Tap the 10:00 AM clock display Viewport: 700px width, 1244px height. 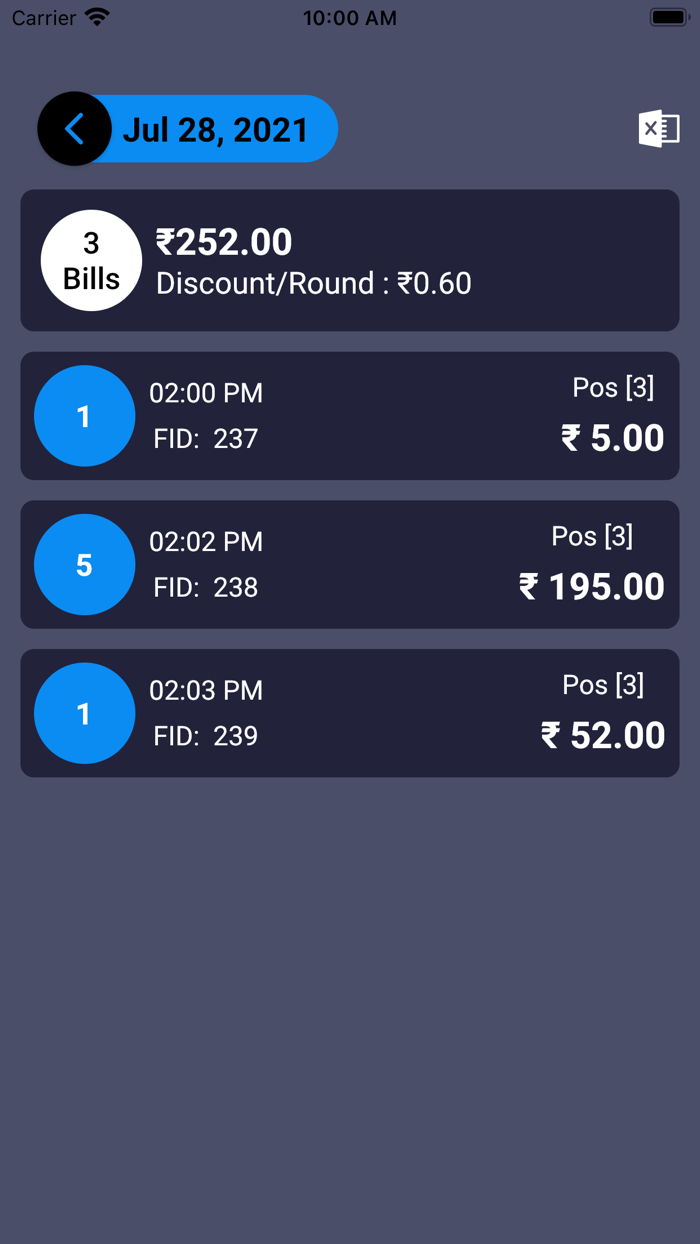(350, 16)
